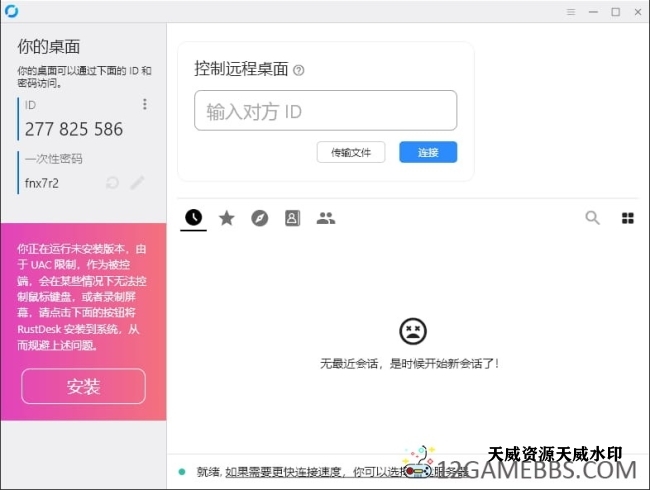
Task: Open the address book tab
Action: [292, 217]
